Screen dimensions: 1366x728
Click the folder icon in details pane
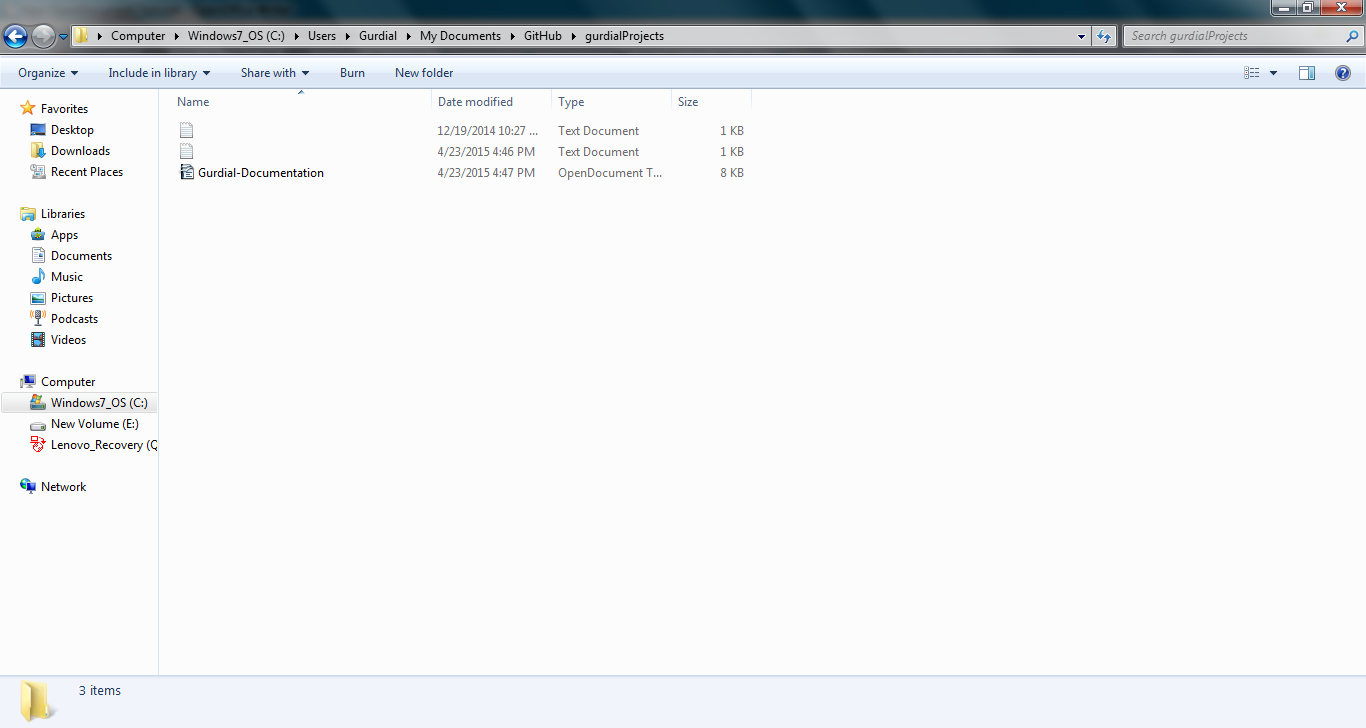(x=38, y=700)
